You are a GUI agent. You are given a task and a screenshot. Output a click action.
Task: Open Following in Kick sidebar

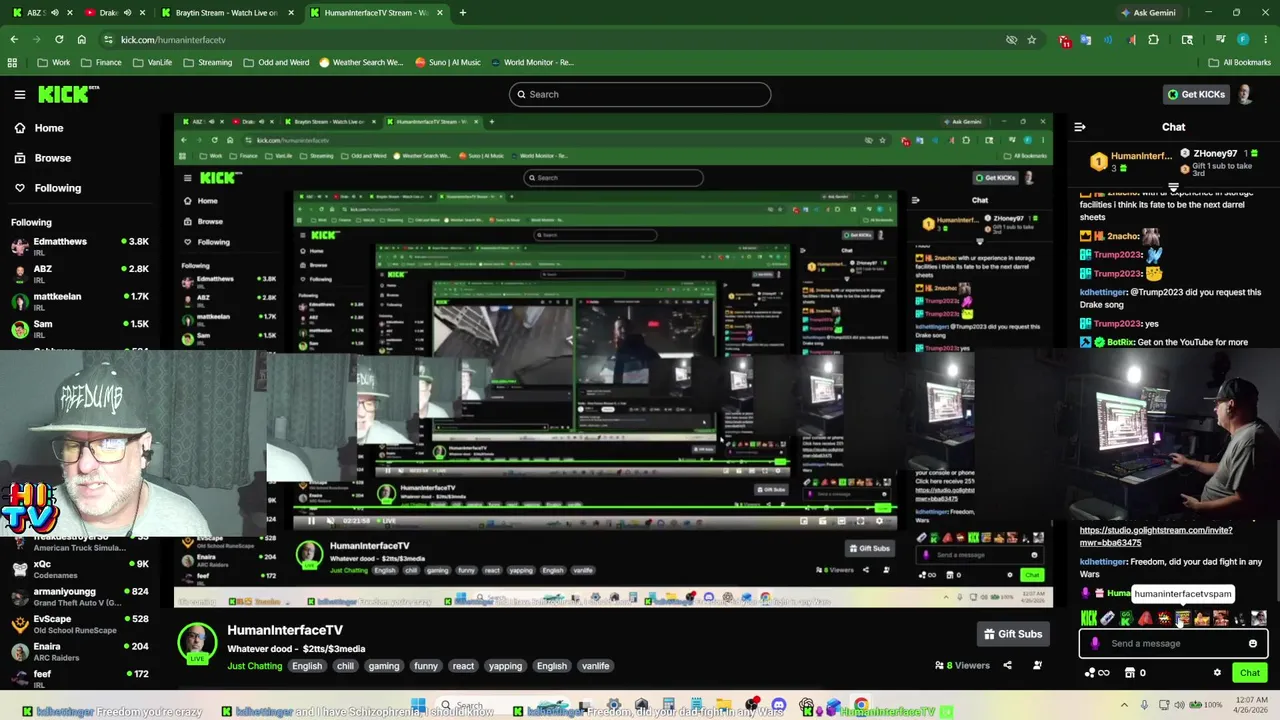click(x=47, y=188)
